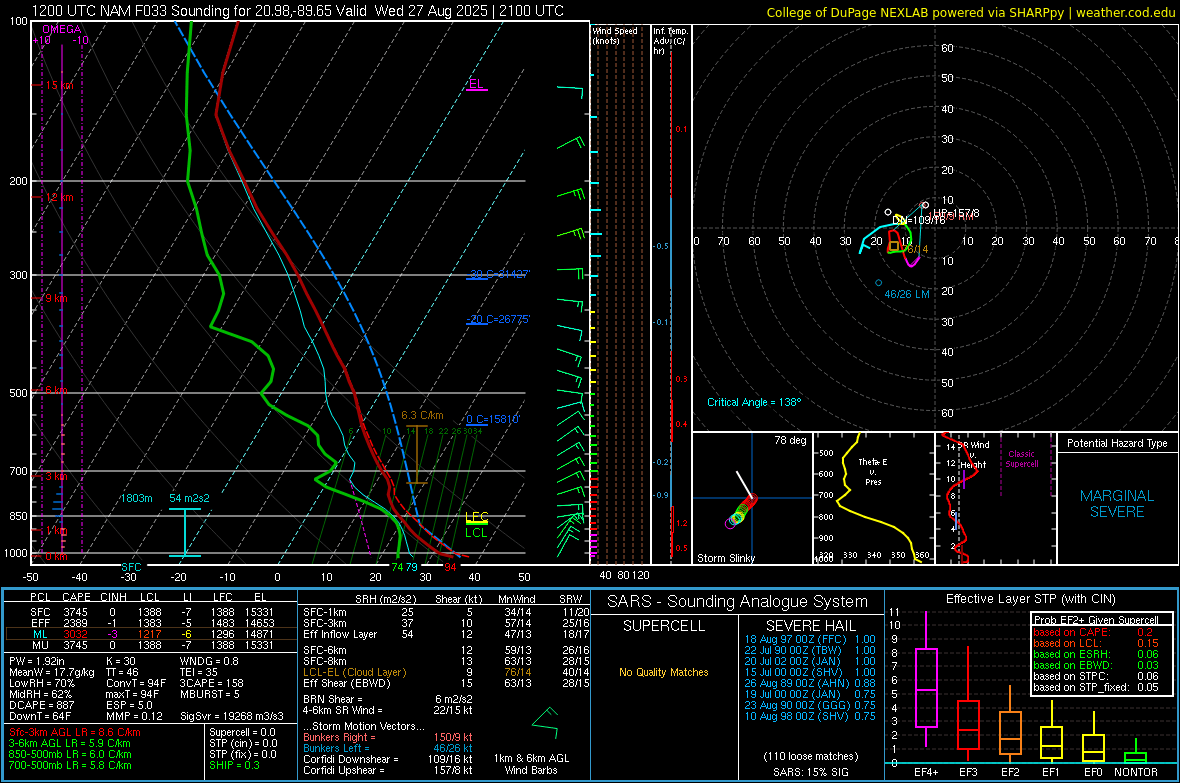Viewport: 1180px width, 783px height.
Task: Click the 'Eff Shear (EBWD)' row
Action: pos(446,684)
